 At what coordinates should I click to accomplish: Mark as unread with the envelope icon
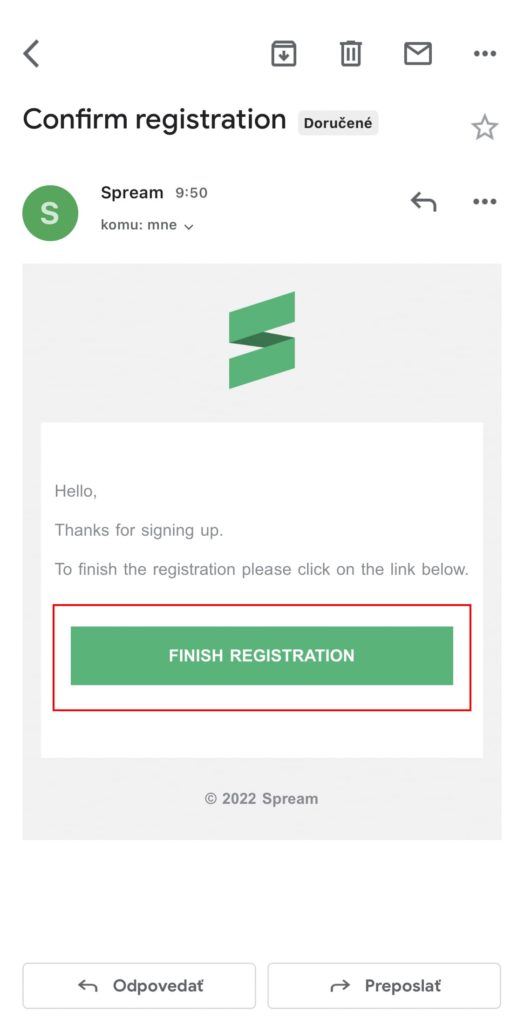click(418, 54)
